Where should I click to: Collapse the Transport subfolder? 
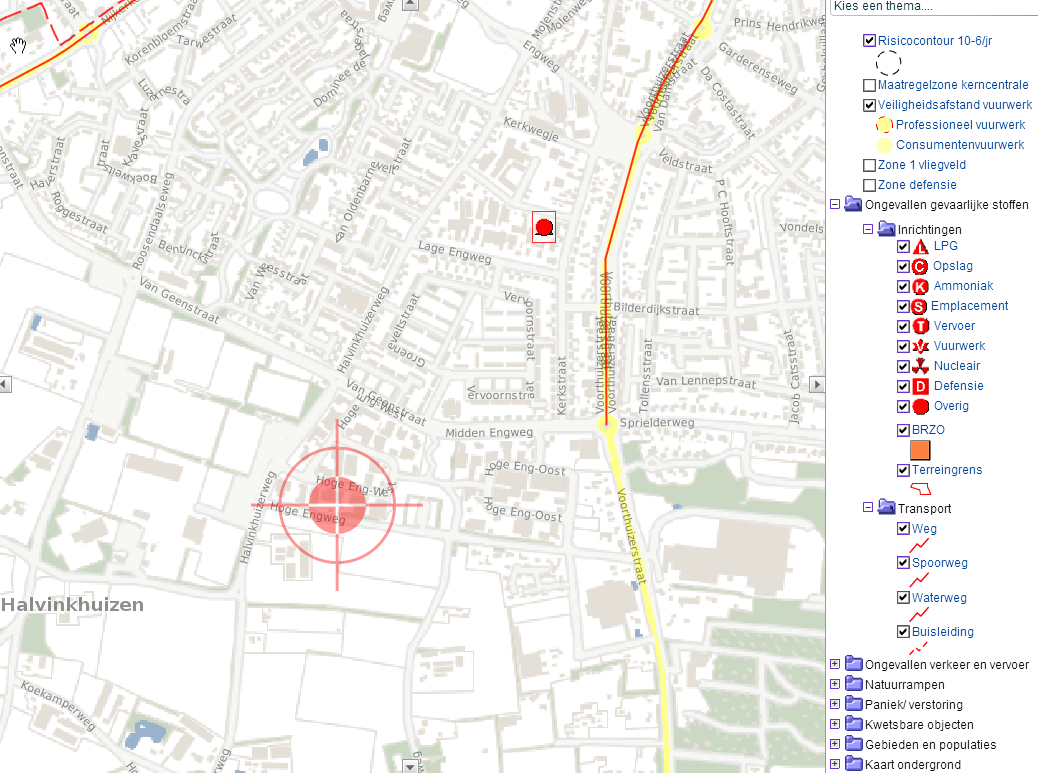(868, 508)
